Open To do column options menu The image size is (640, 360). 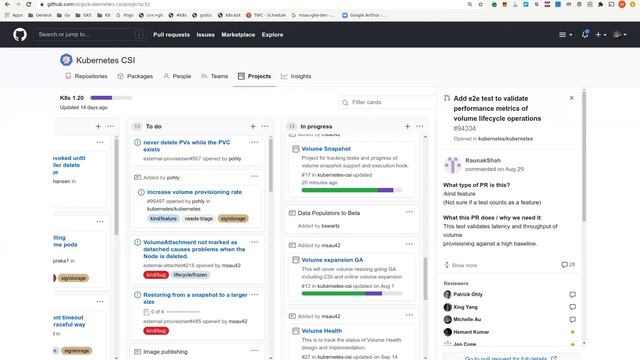pos(265,127)
